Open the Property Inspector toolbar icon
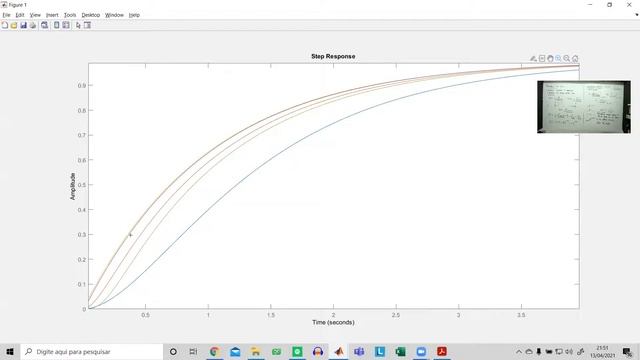 click(87, 25)
